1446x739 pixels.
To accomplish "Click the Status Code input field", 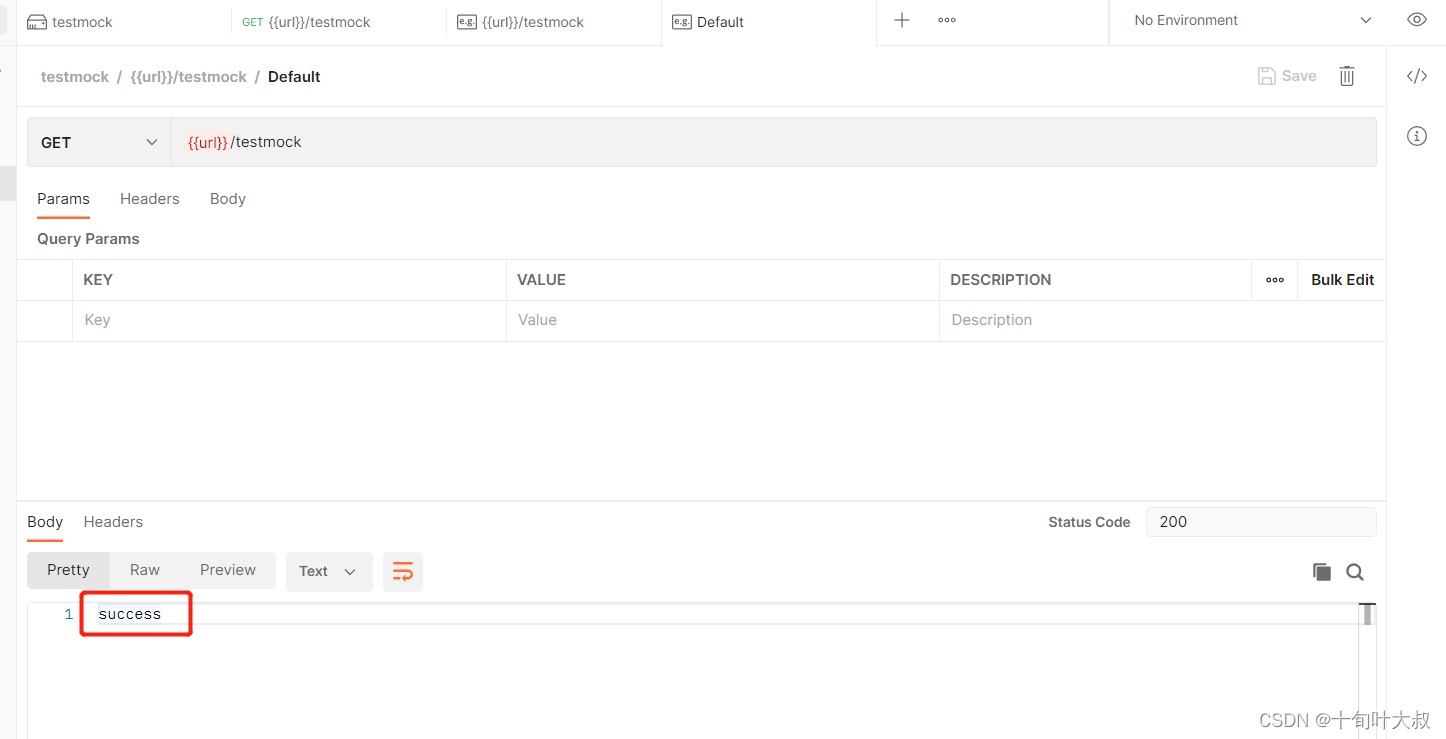I will (1260, 522).
